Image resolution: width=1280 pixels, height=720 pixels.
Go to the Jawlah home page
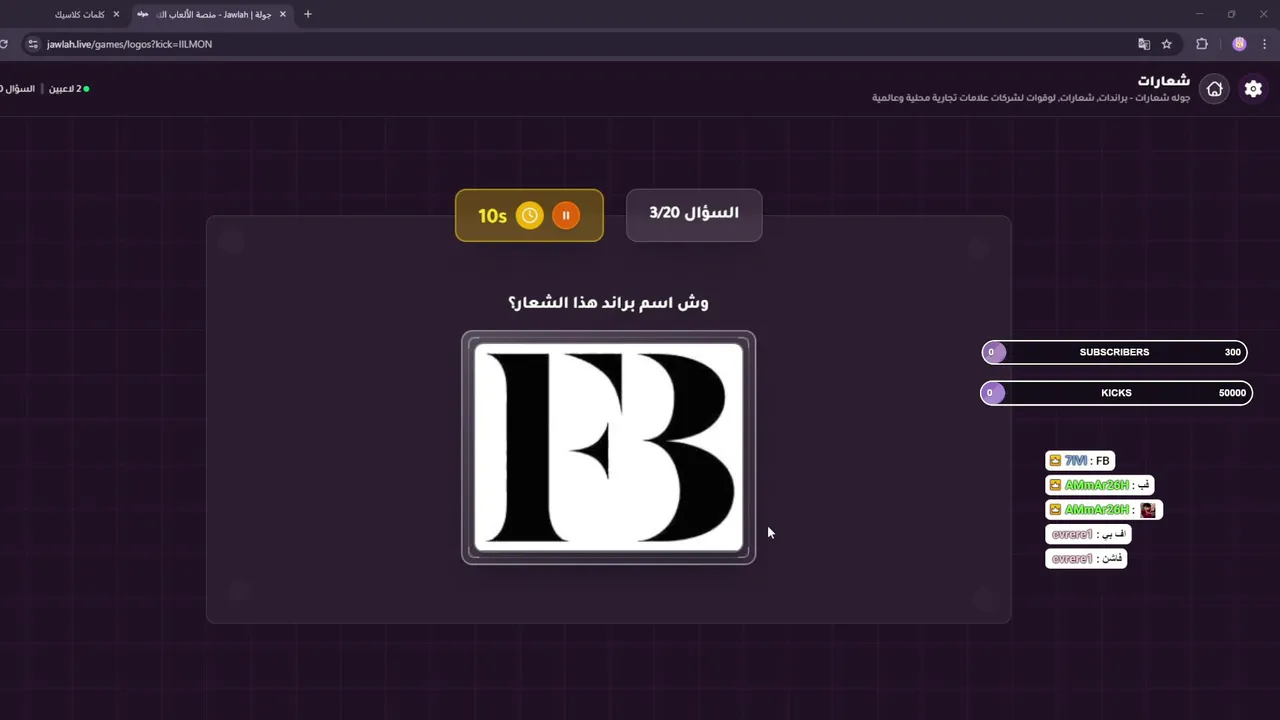(1214, 89)
